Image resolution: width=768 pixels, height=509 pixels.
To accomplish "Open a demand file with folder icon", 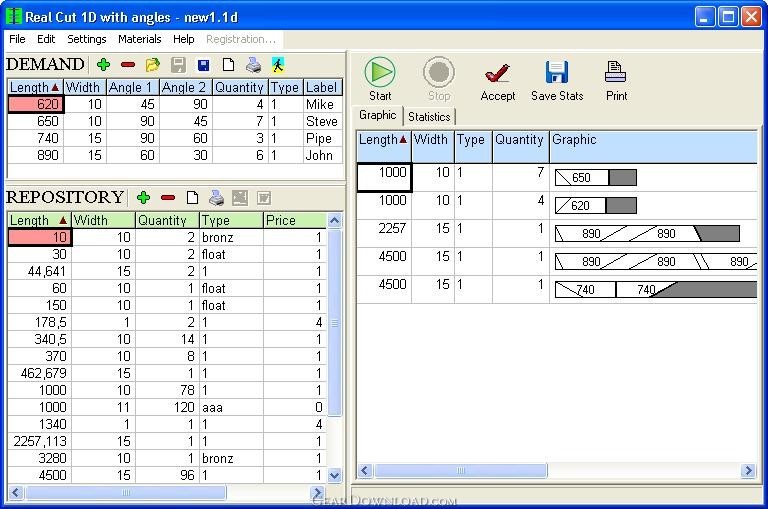I will click(153, 65).
